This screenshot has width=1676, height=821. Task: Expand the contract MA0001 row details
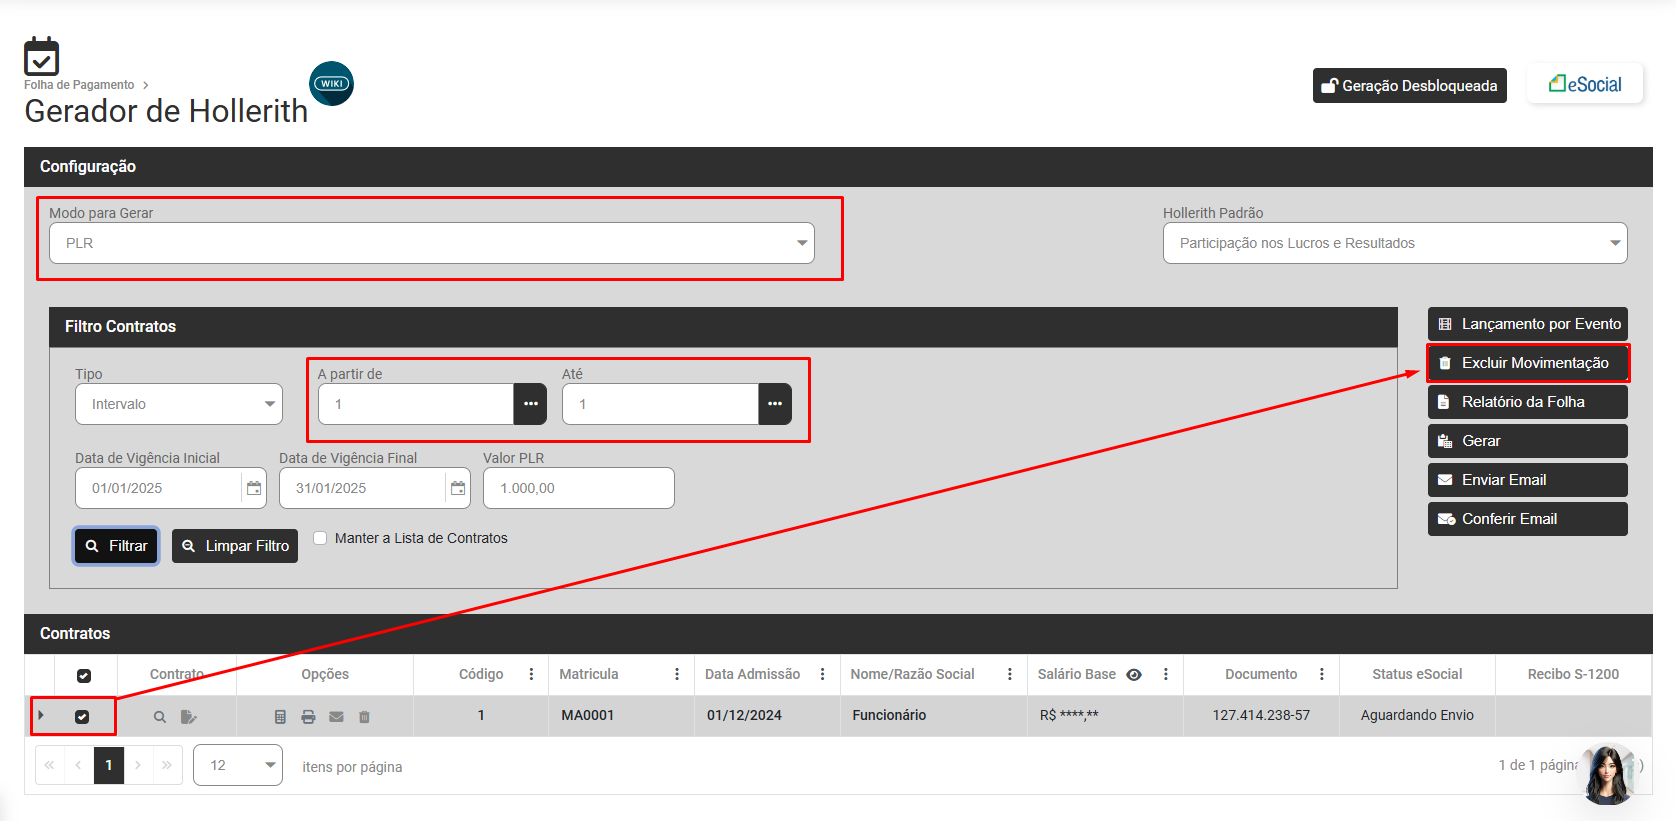pos(41,715)
